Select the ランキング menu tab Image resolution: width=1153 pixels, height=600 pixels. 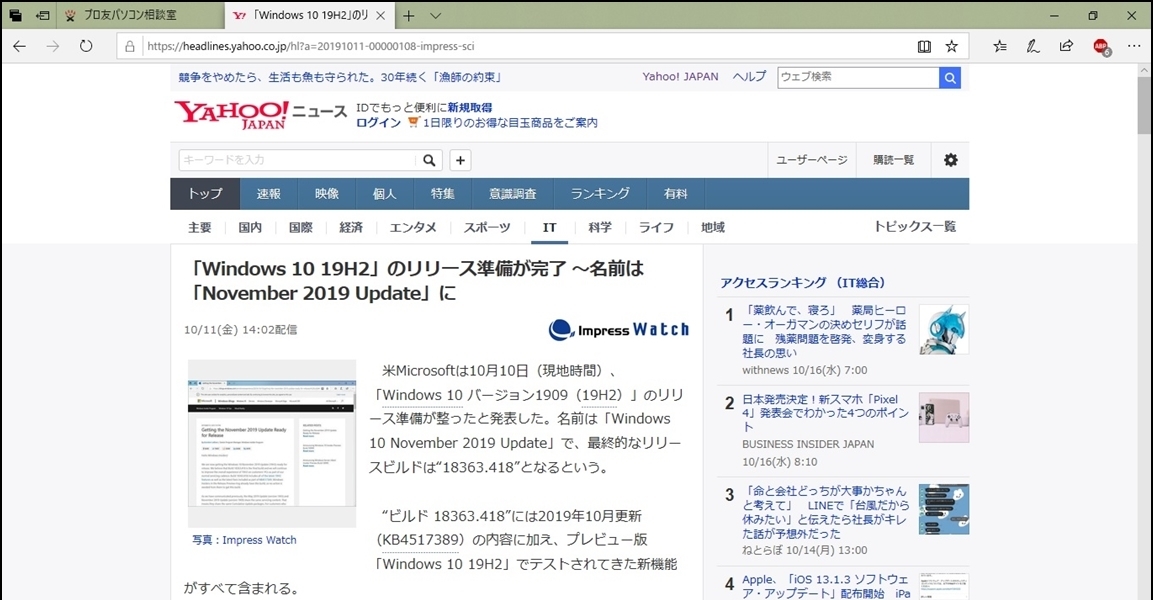(x=600, y=194)
